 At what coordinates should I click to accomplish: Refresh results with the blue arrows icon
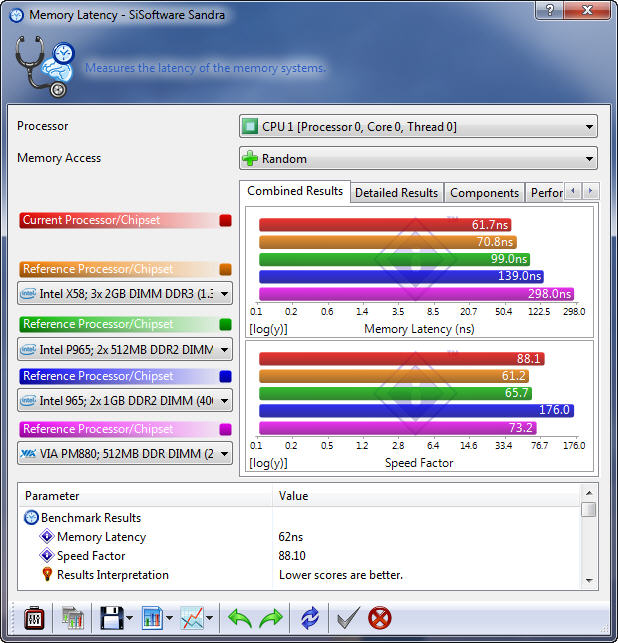310,618
